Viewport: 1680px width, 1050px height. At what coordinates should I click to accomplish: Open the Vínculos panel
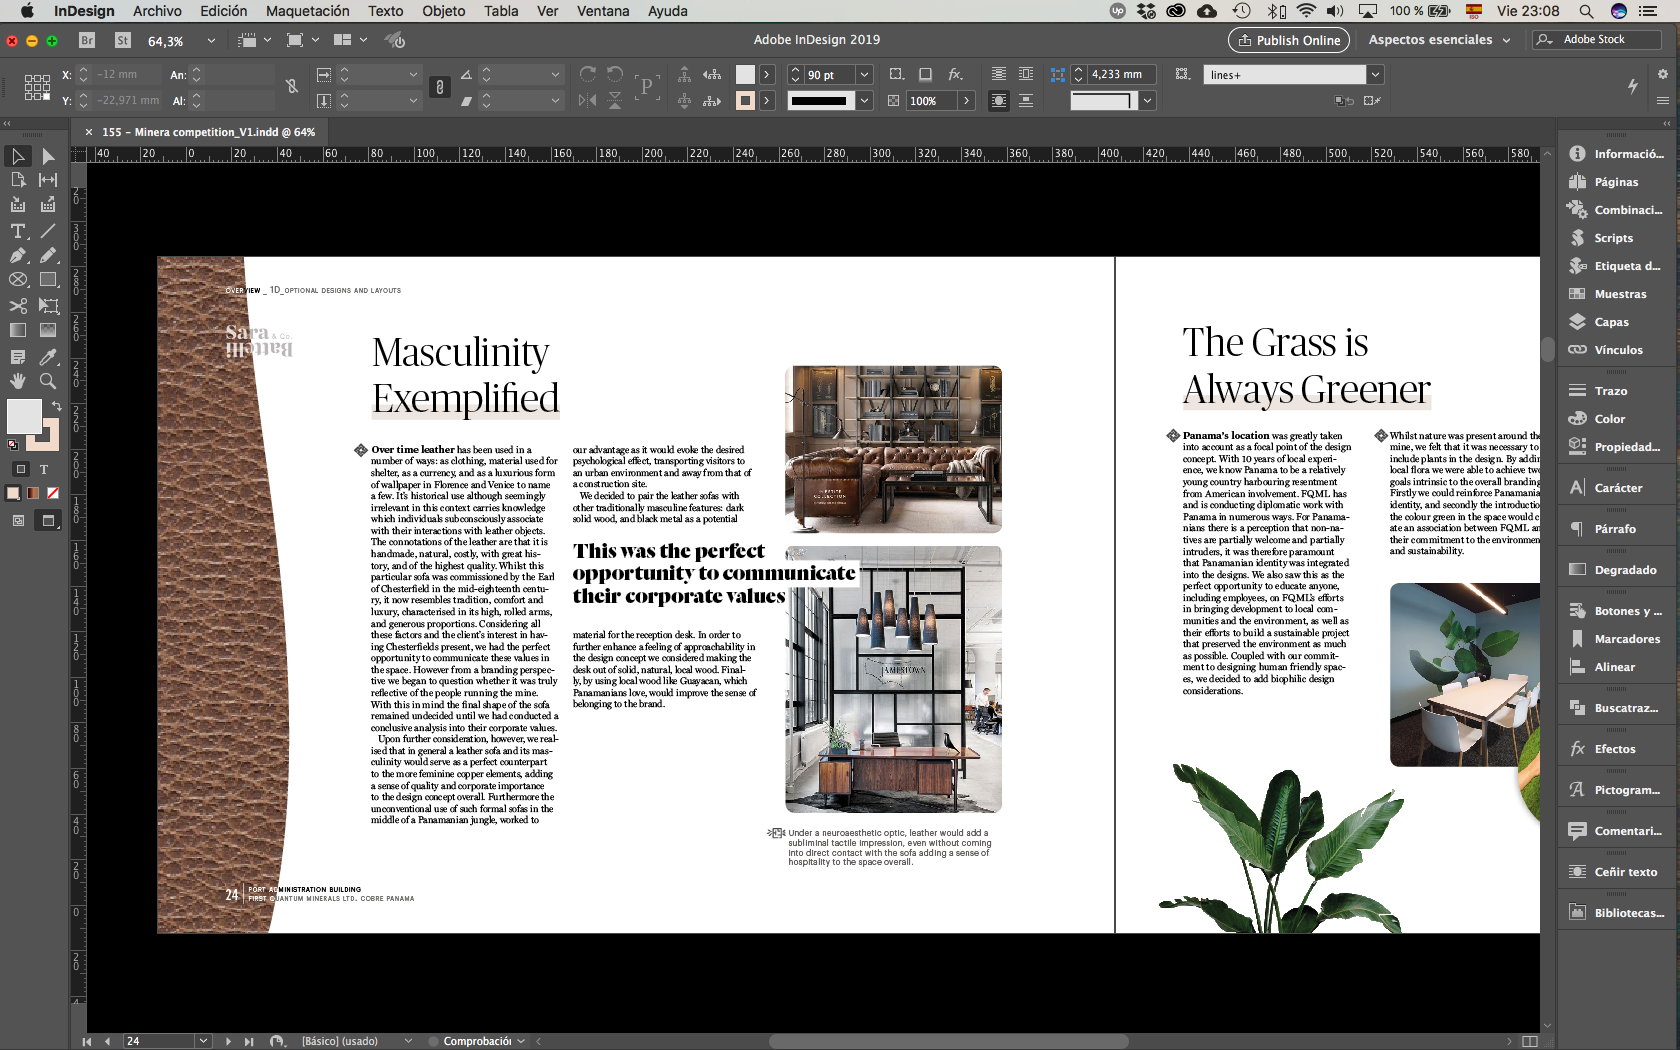pyautogui.click(x=1617, y=350)
